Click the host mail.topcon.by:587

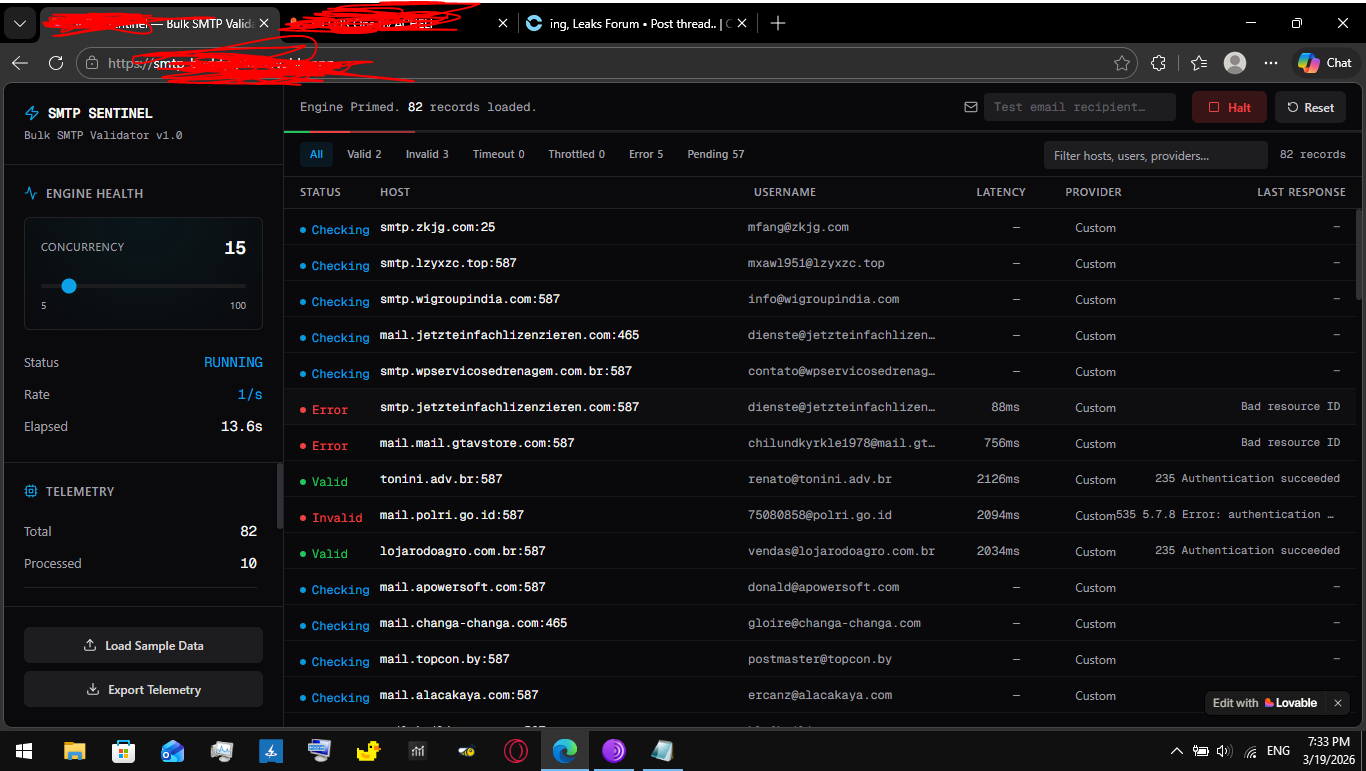click(445, 659)
